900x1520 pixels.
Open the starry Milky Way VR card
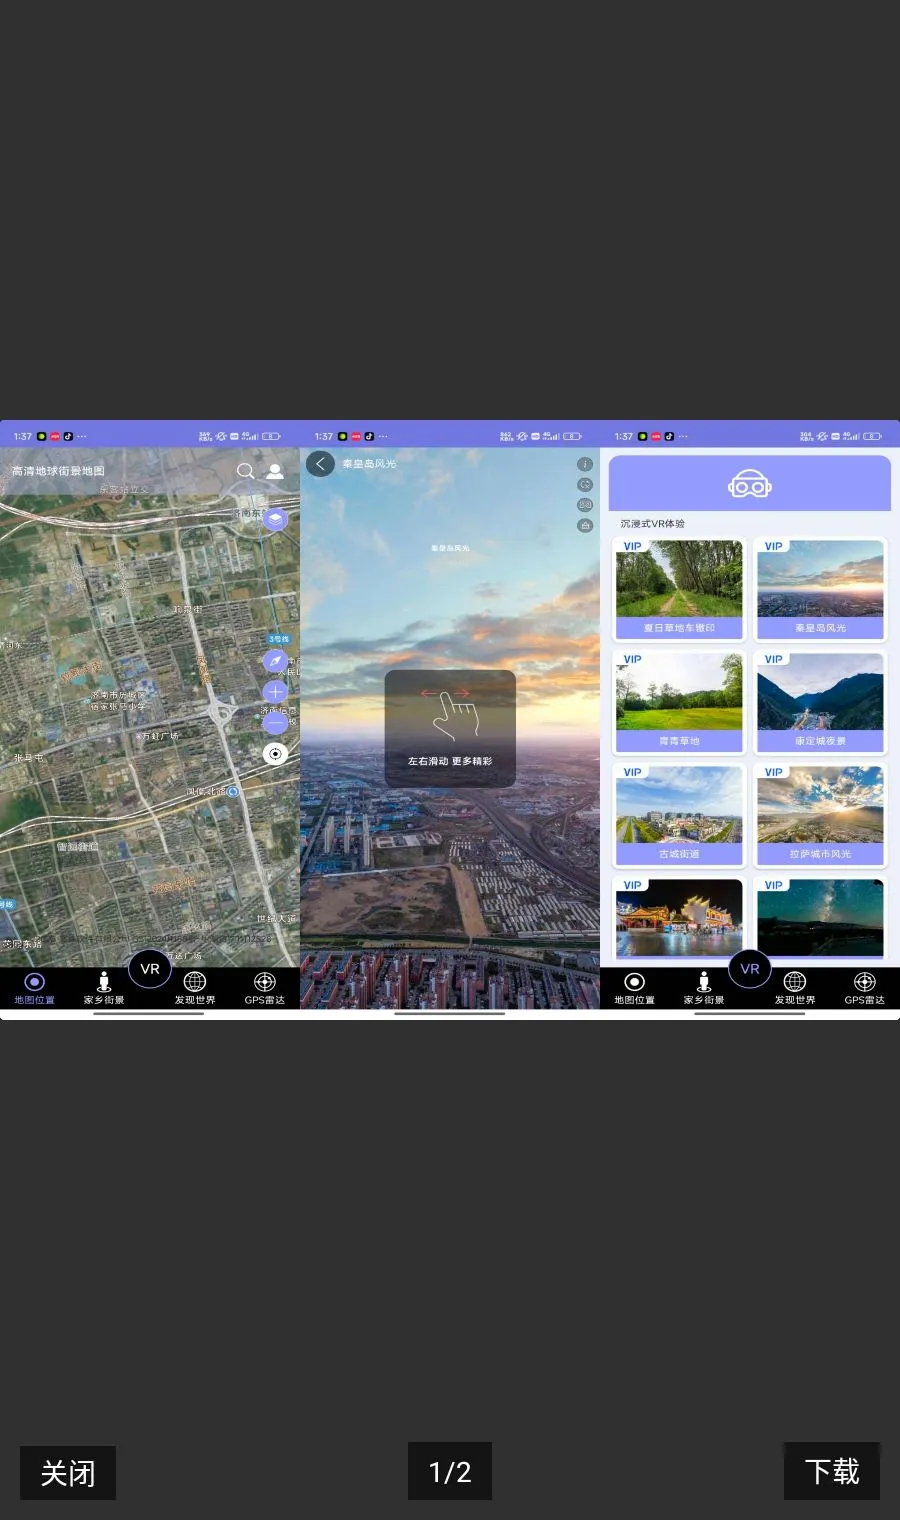point(820,918)
